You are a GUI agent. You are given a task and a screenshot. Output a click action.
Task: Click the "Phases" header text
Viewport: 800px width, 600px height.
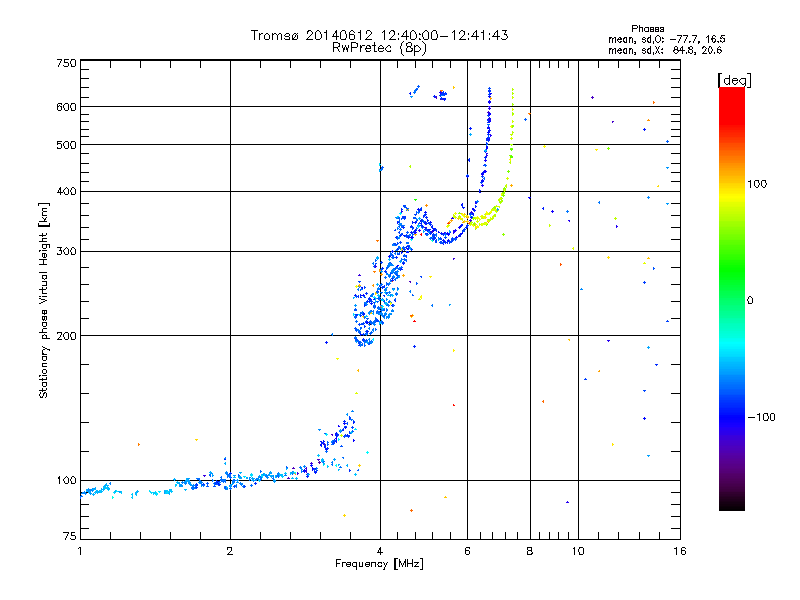(x=647, y=29)
